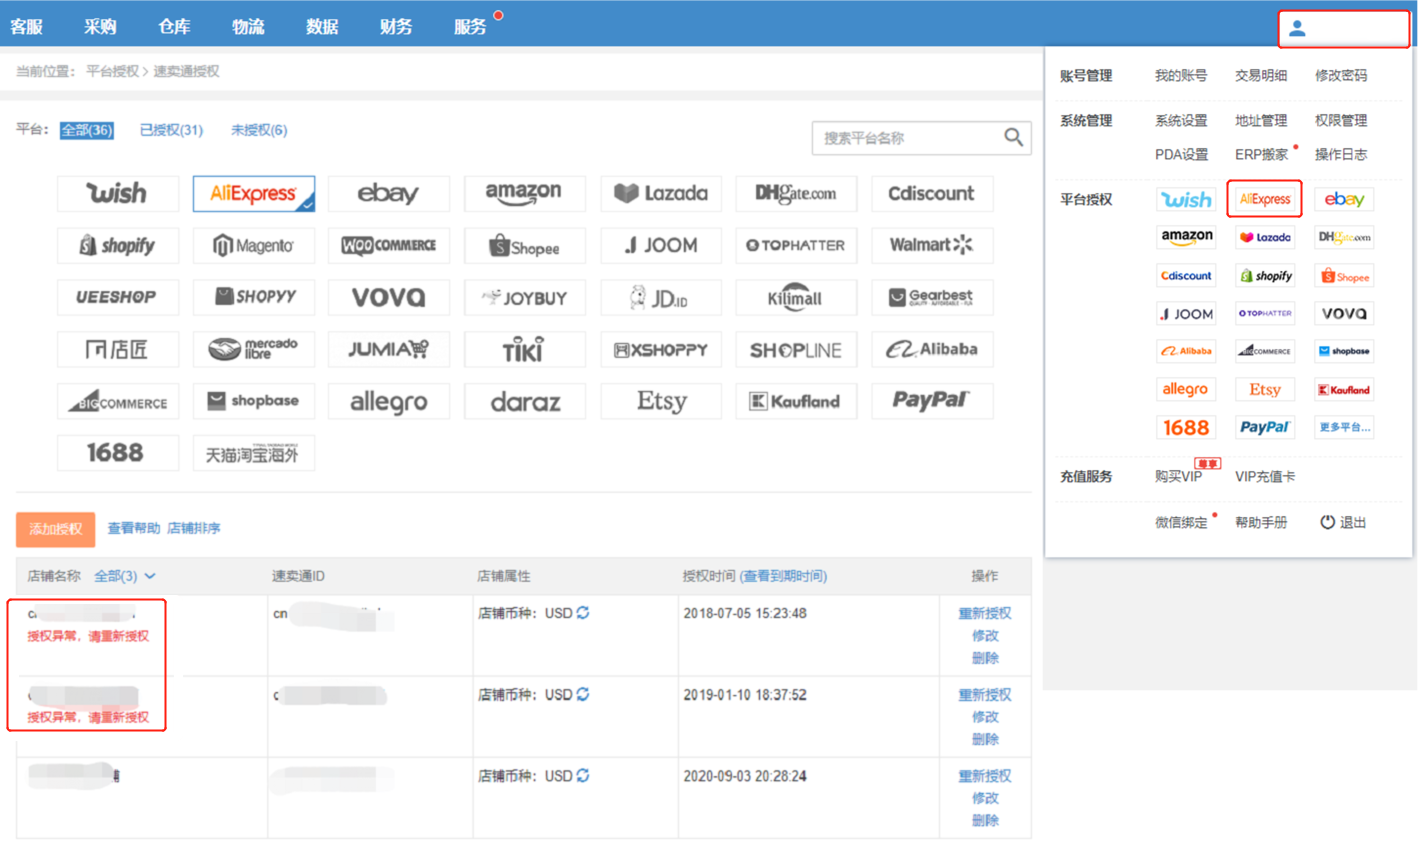Click the search magnifier icon
The height and width of the screenshot is (841, 1420).
1013,137
